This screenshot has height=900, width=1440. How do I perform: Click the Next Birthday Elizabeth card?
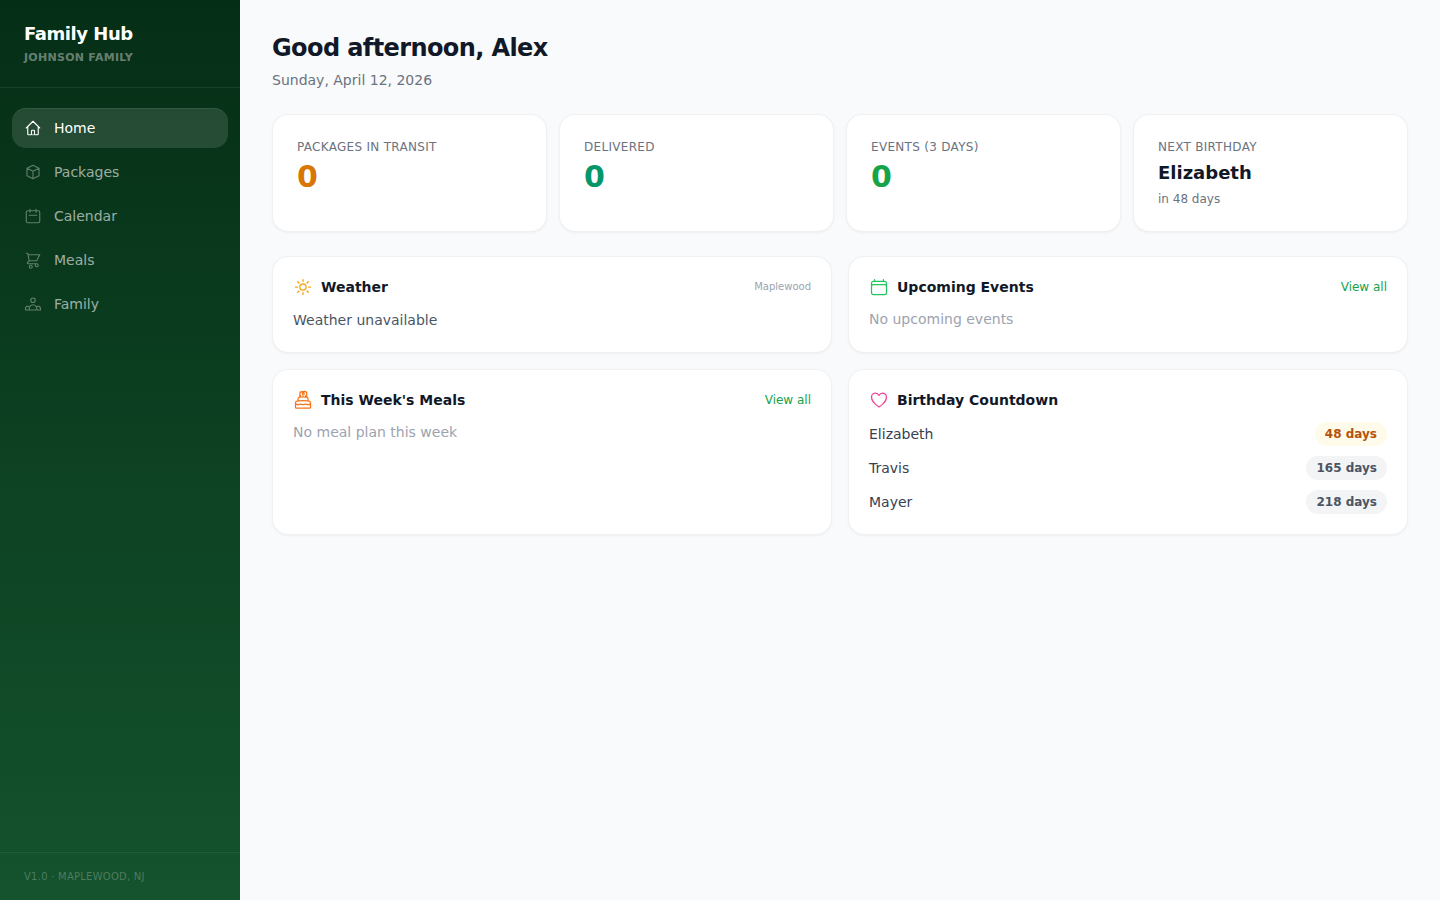1270,173
